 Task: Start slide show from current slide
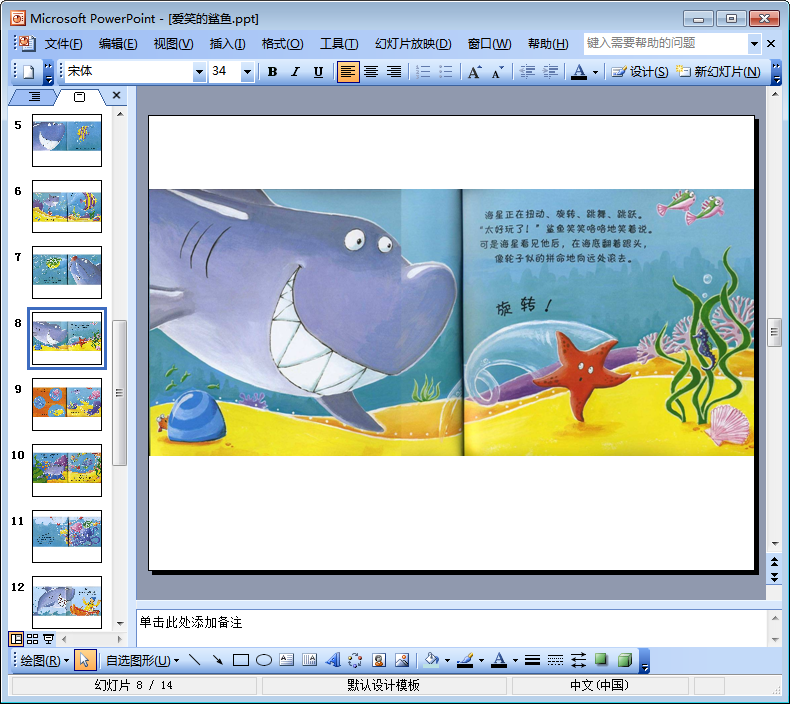(x=48, y=639)
